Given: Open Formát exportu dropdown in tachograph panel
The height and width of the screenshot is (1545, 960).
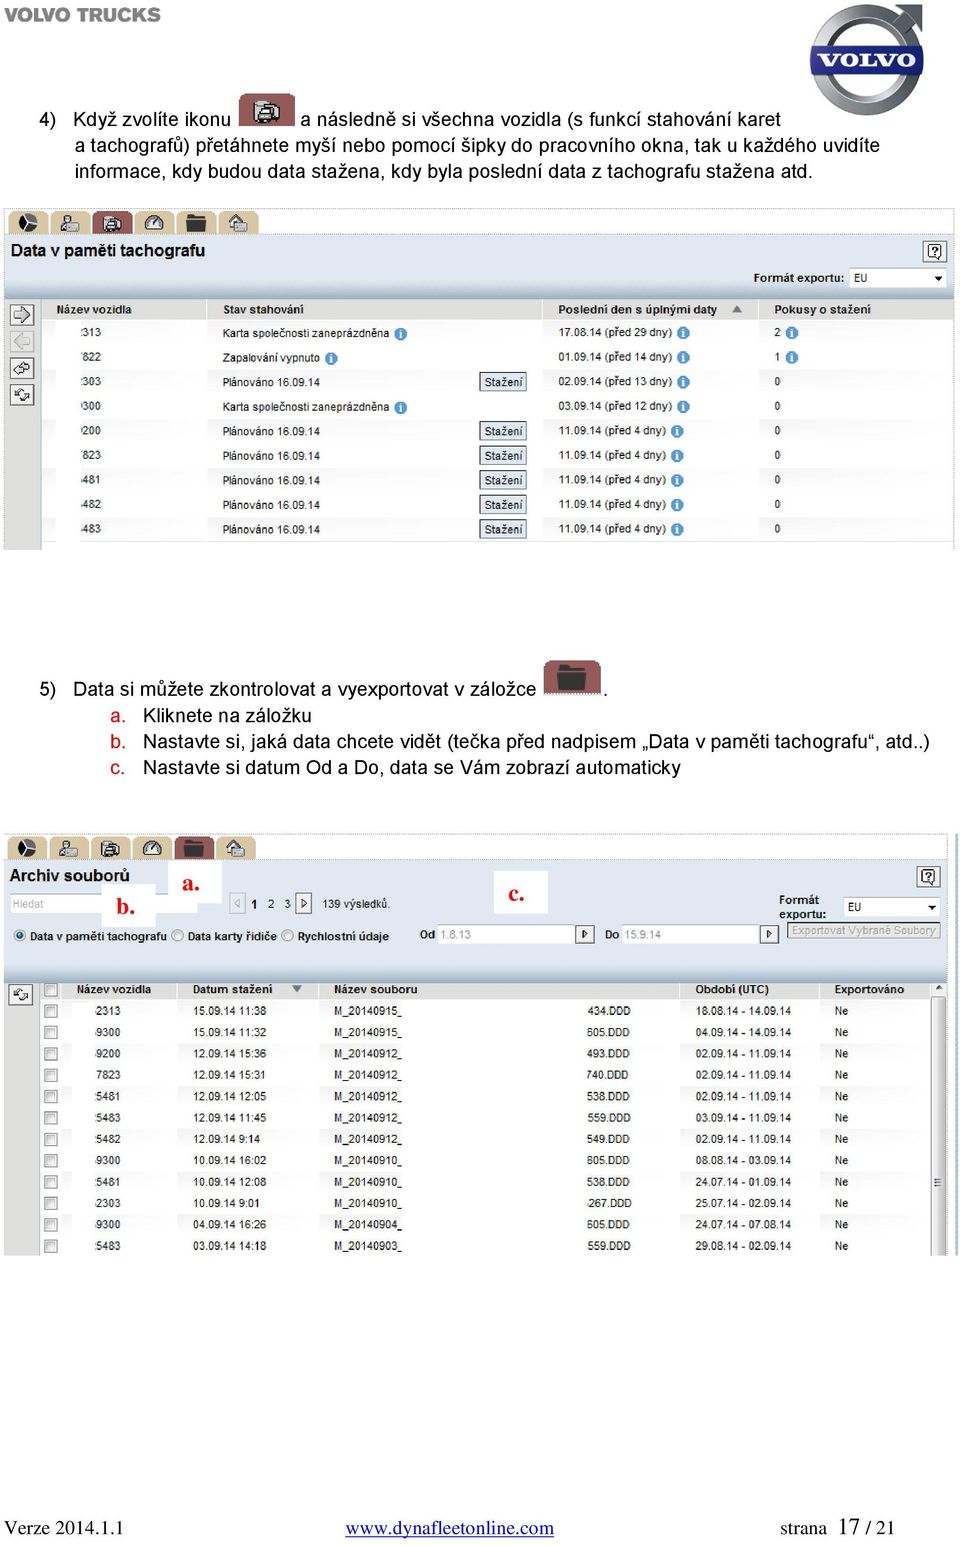Looking at the screenshot, I should click(897, 278).
